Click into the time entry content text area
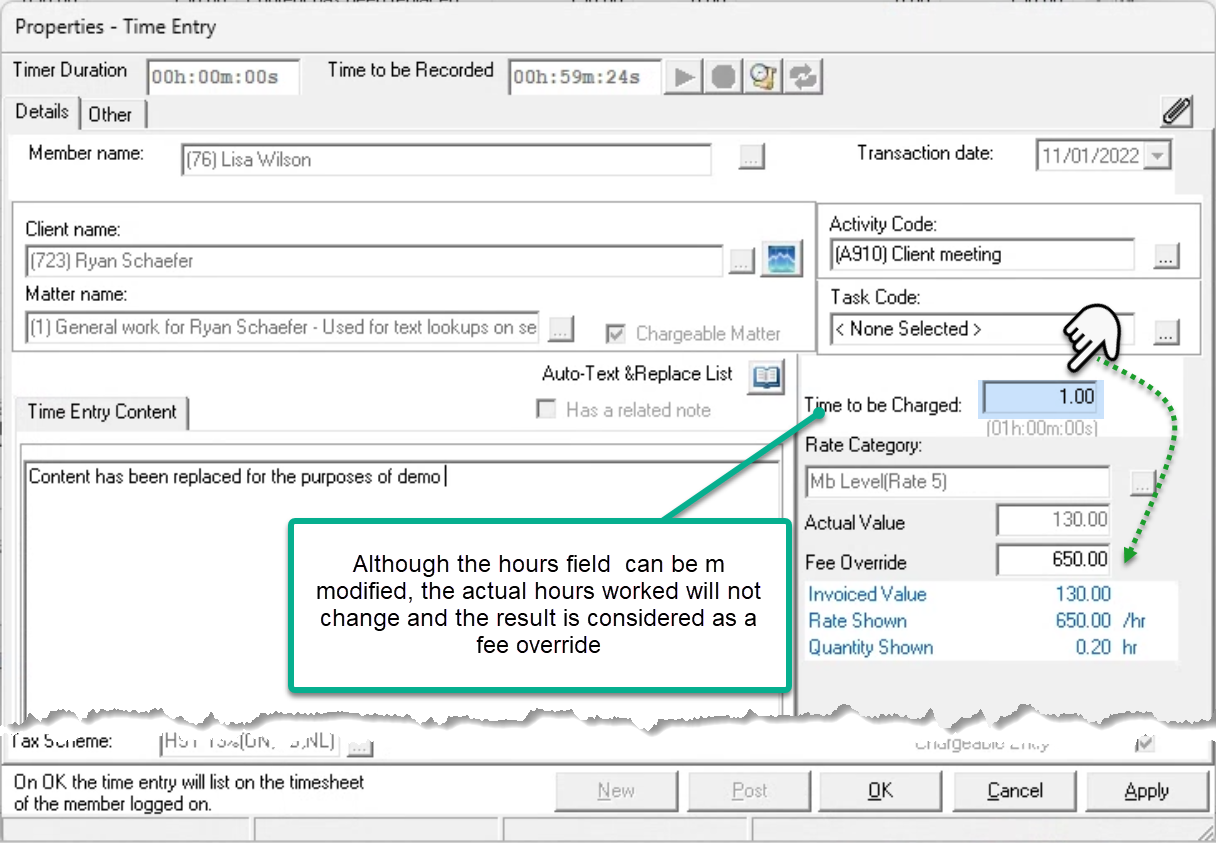This screenshot has height=843, width=1216. click(x=400, y=590)
